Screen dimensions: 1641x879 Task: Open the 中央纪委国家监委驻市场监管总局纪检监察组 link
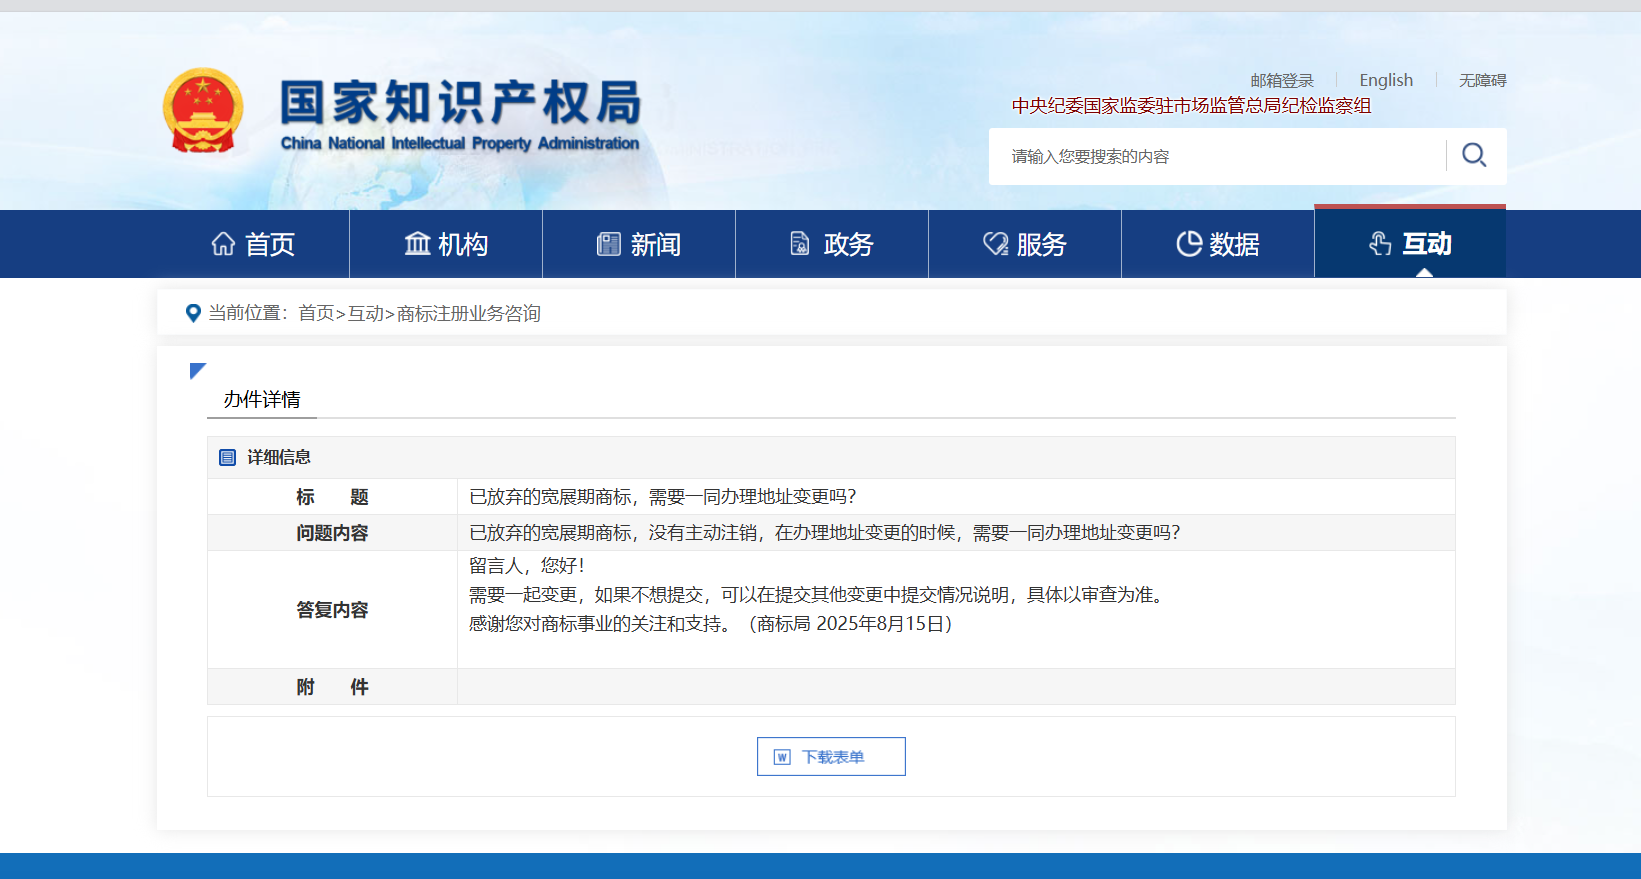[x=1191, y=106]
